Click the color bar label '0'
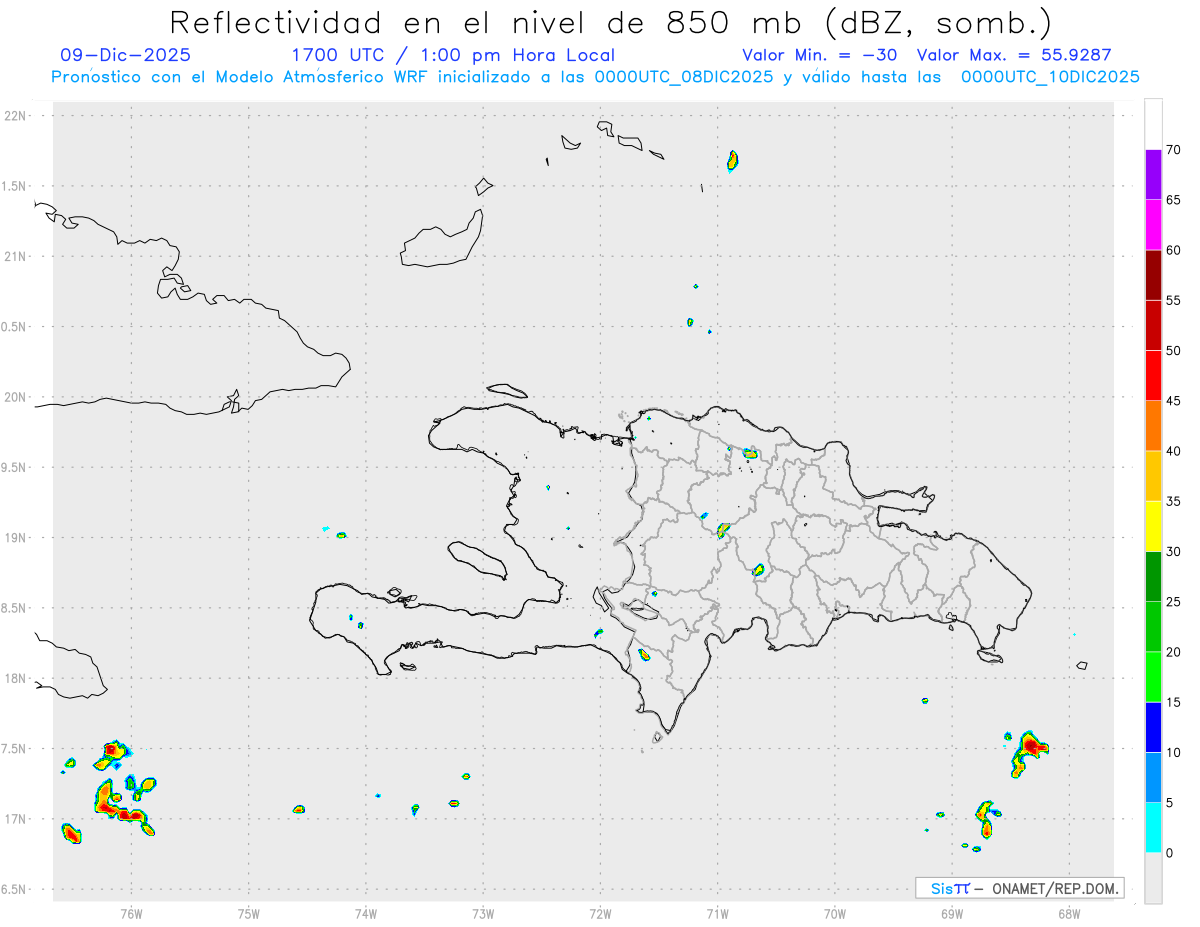This screenshot has height=927, width=1200. pyautogui.click(x=1169, y=853)
